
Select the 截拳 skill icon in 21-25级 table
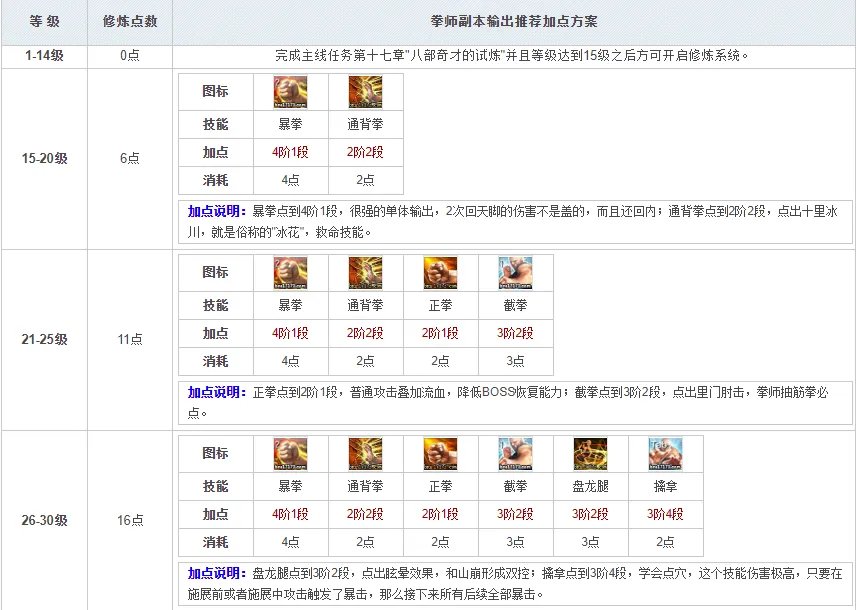click(515, 273)
